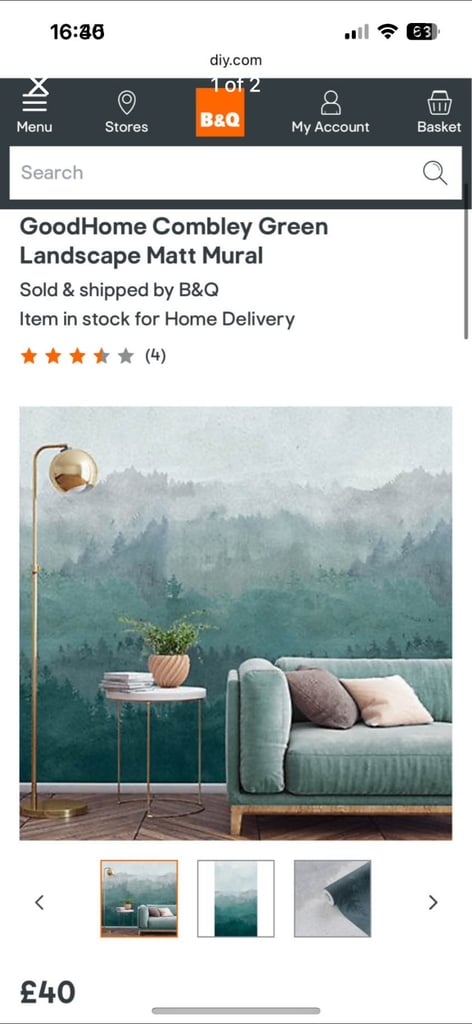Tap the diy.com address bar text

[x=236, y=61]
